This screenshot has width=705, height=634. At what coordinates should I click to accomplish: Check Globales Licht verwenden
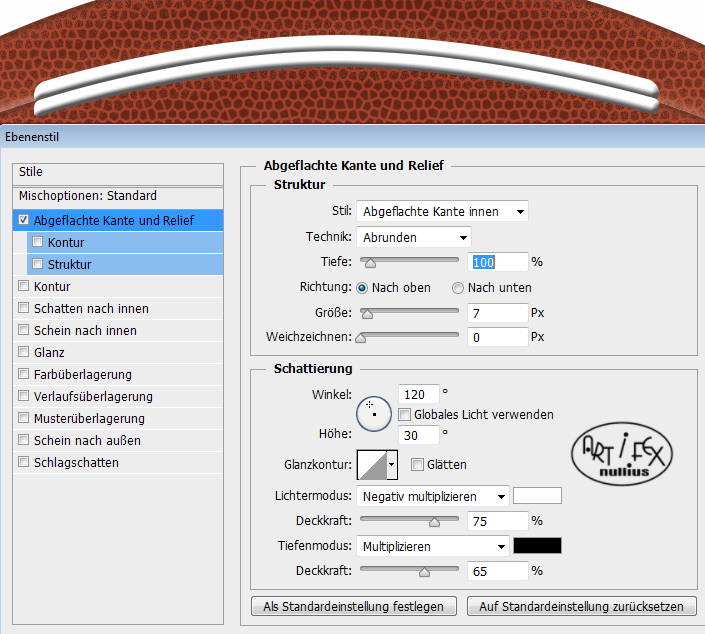point(405,415)
